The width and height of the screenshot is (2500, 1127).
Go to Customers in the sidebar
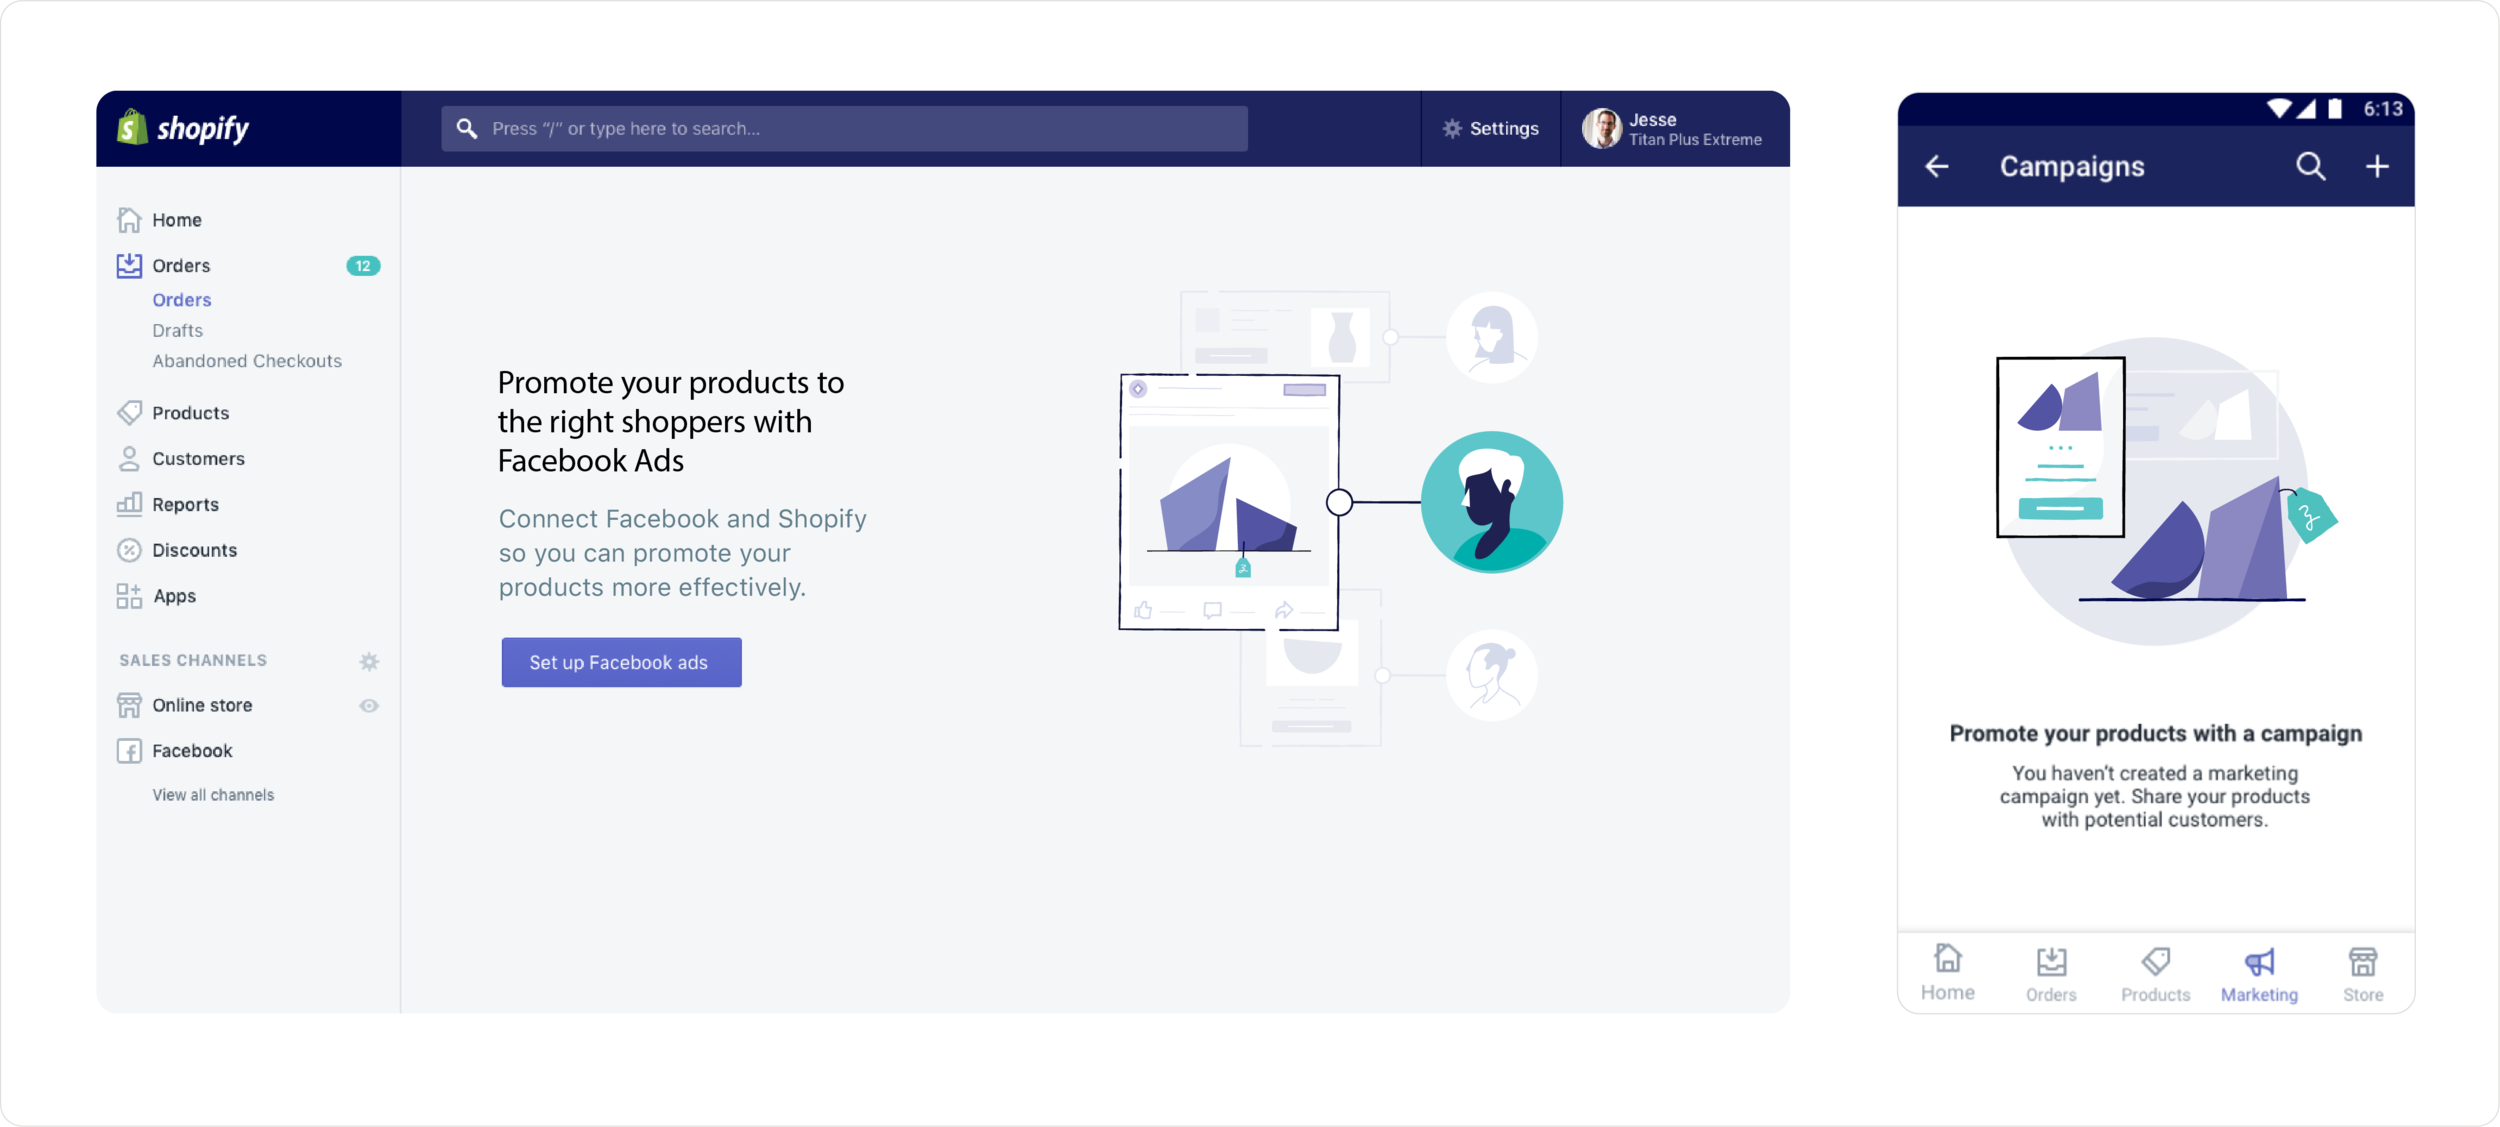click(x=198, y=459)
